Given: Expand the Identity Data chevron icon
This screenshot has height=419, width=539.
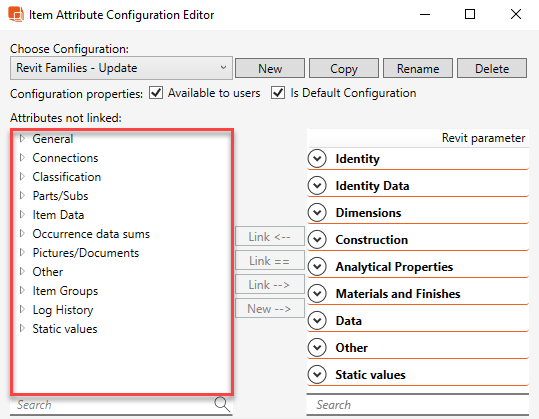Looking at the screenshot, I should (317, 186).
